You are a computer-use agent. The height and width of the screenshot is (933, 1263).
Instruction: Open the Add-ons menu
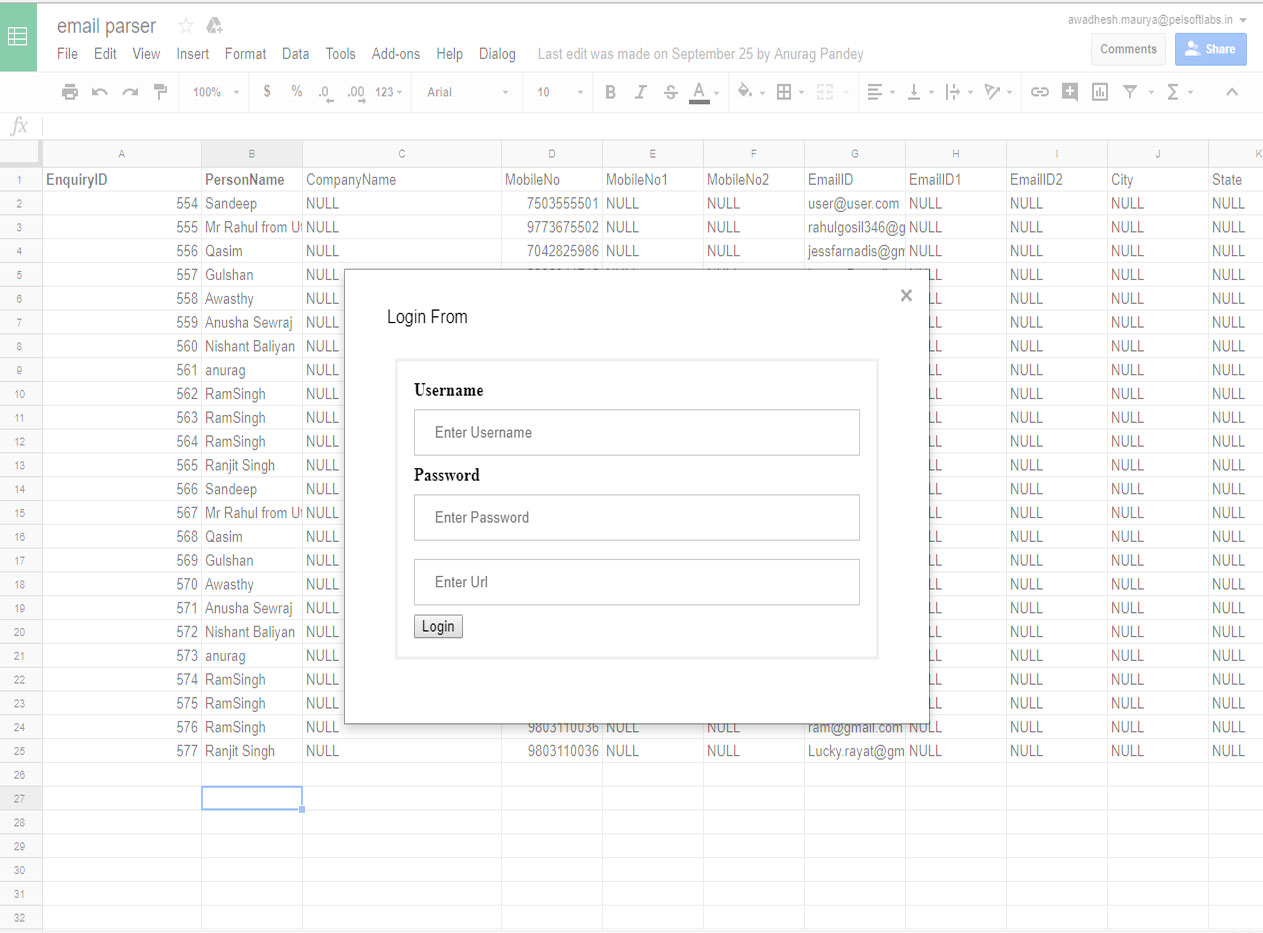[395, 54]
